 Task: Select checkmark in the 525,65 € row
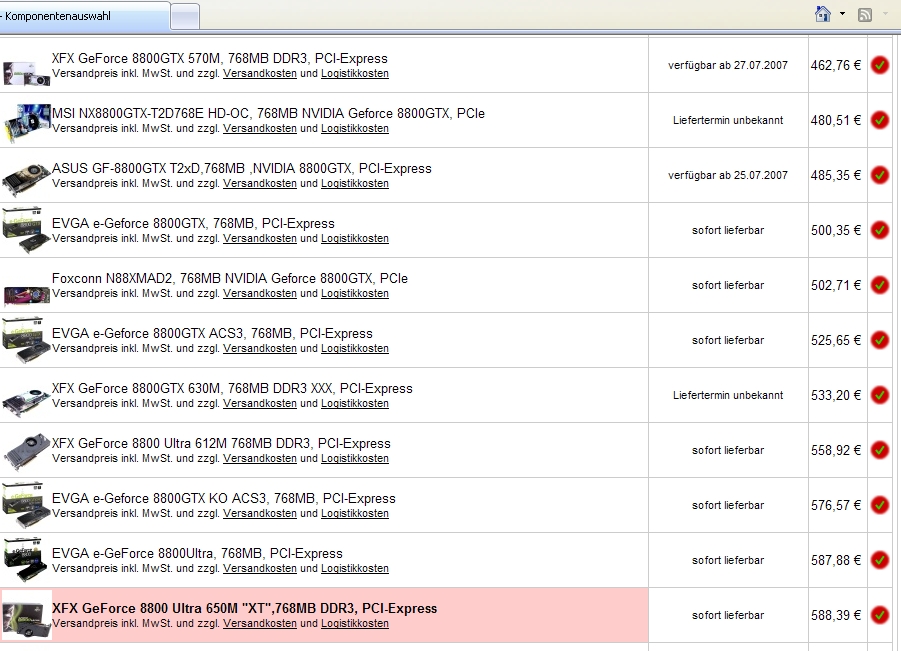point(879,340)
